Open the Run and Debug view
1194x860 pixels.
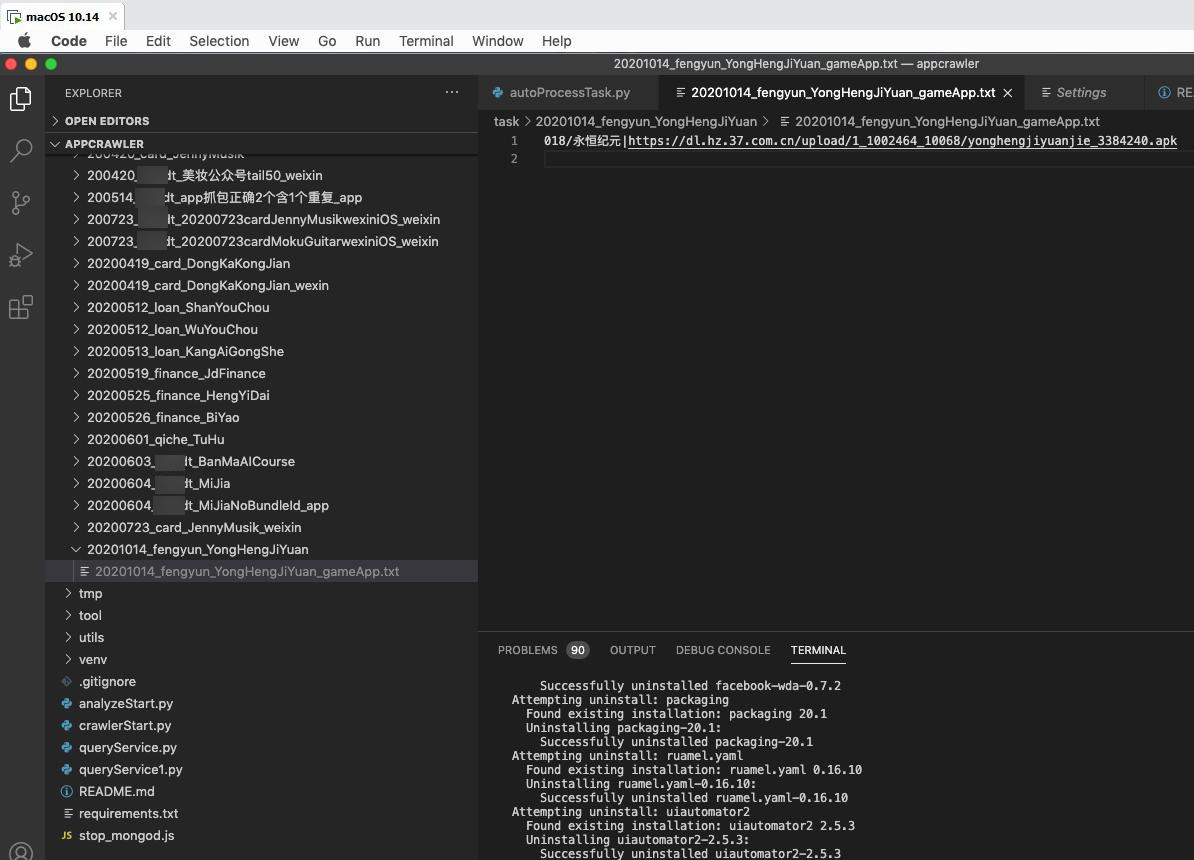pos(21,254)
